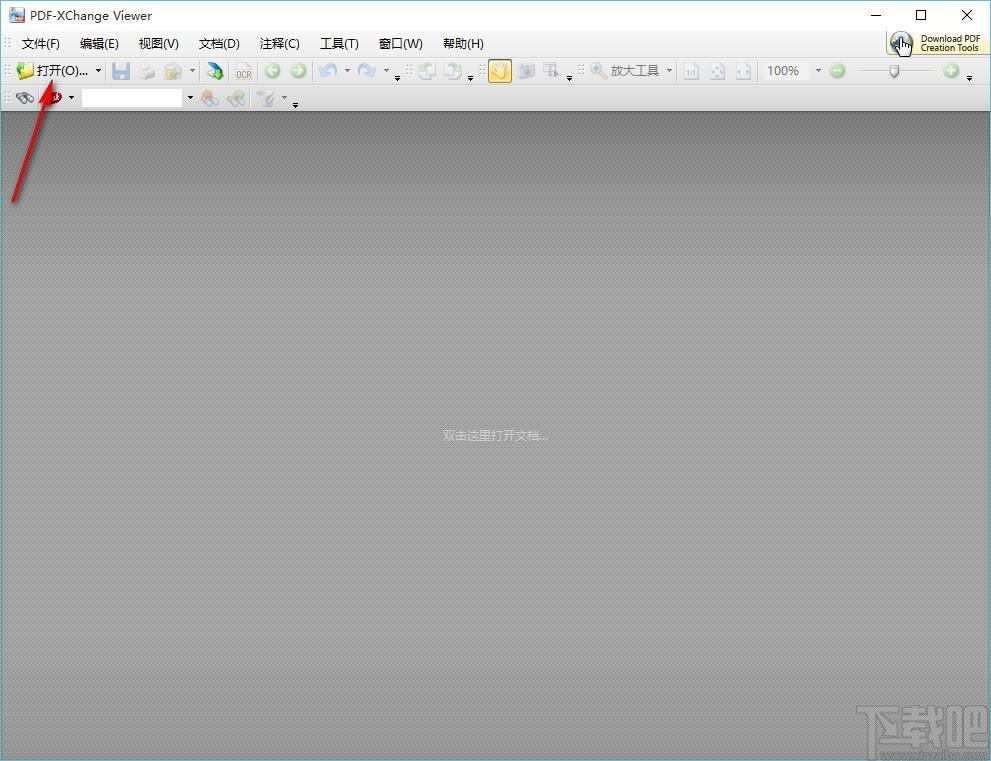991x761 pixels.
Task: Click the Find Next binoculars icon
Action: [236, 98]
